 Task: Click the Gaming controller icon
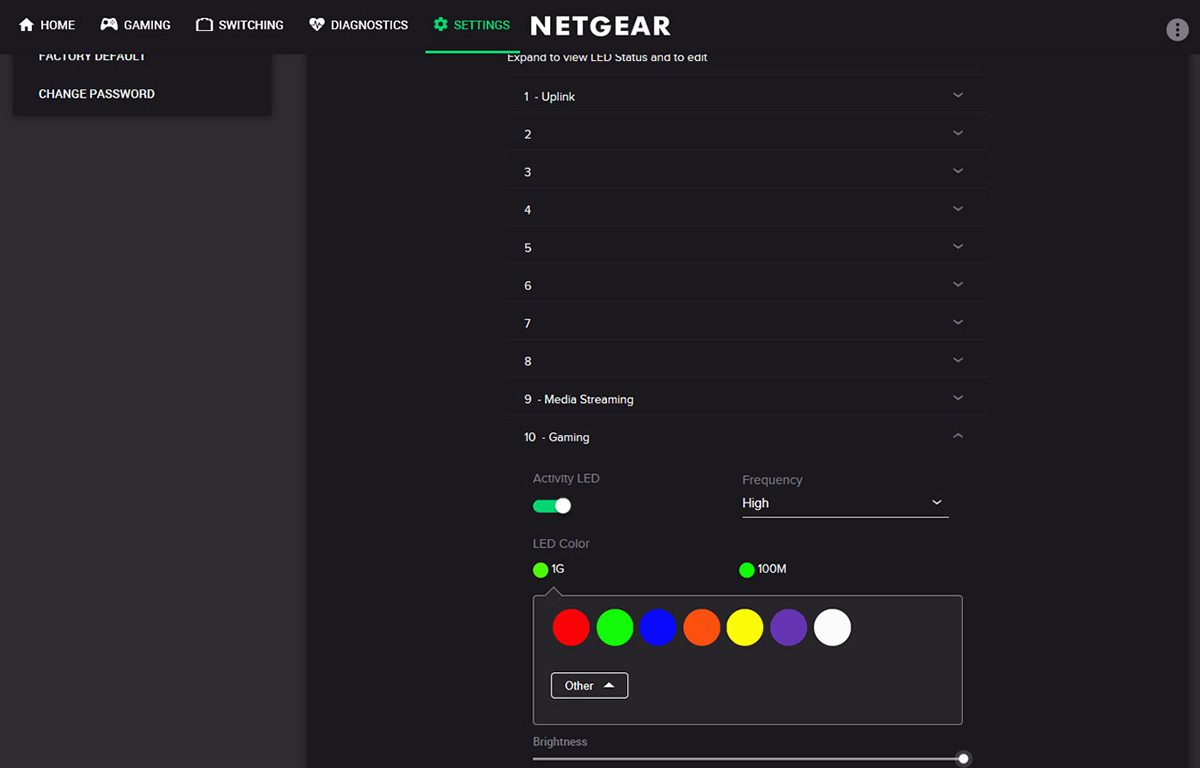[109, 25]
